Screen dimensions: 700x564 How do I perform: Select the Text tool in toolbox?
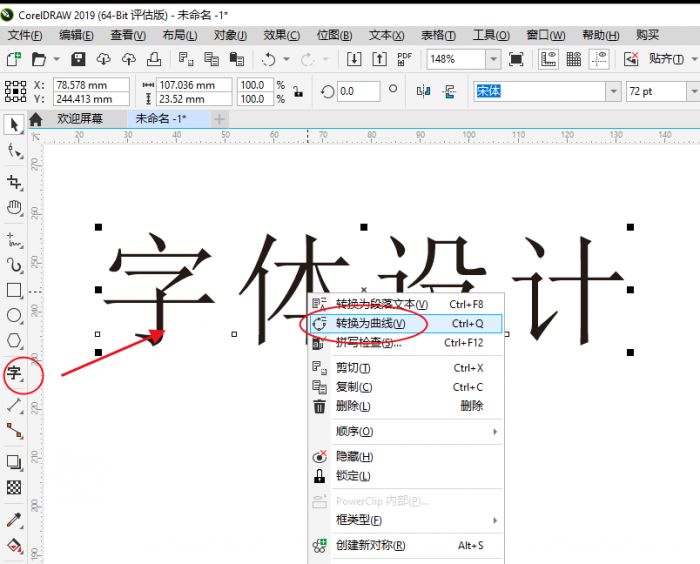(x=14, y=375)
